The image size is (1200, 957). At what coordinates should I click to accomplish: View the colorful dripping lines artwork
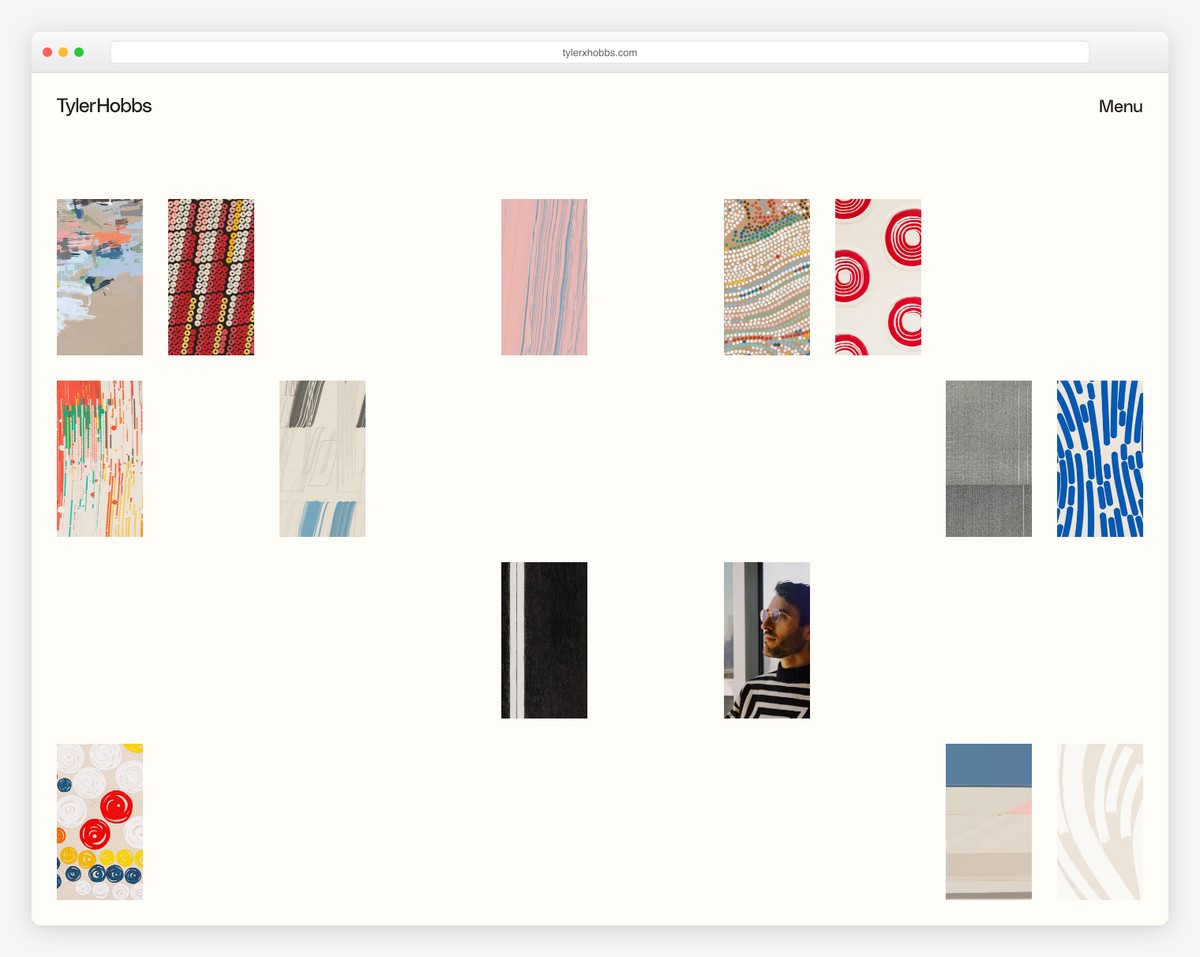99,459
